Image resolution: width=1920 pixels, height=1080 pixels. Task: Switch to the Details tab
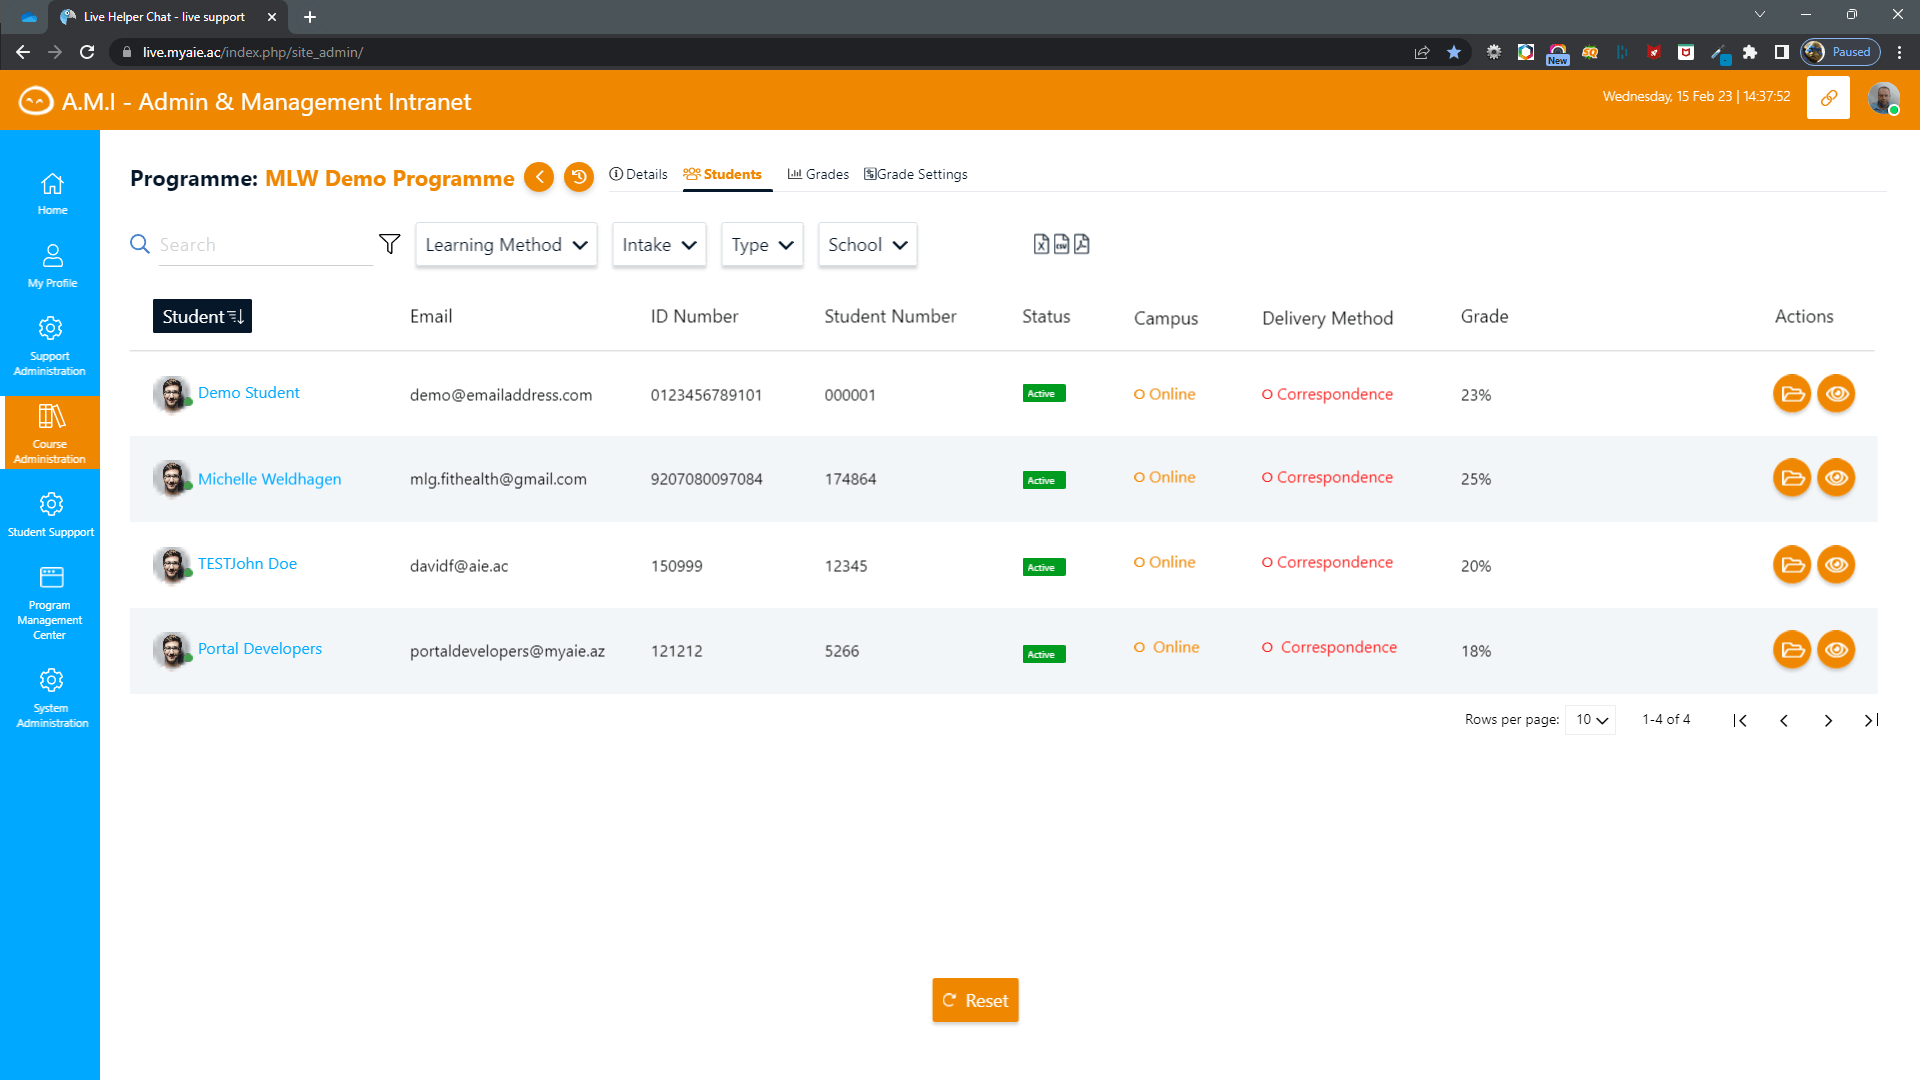click(638, 174)
